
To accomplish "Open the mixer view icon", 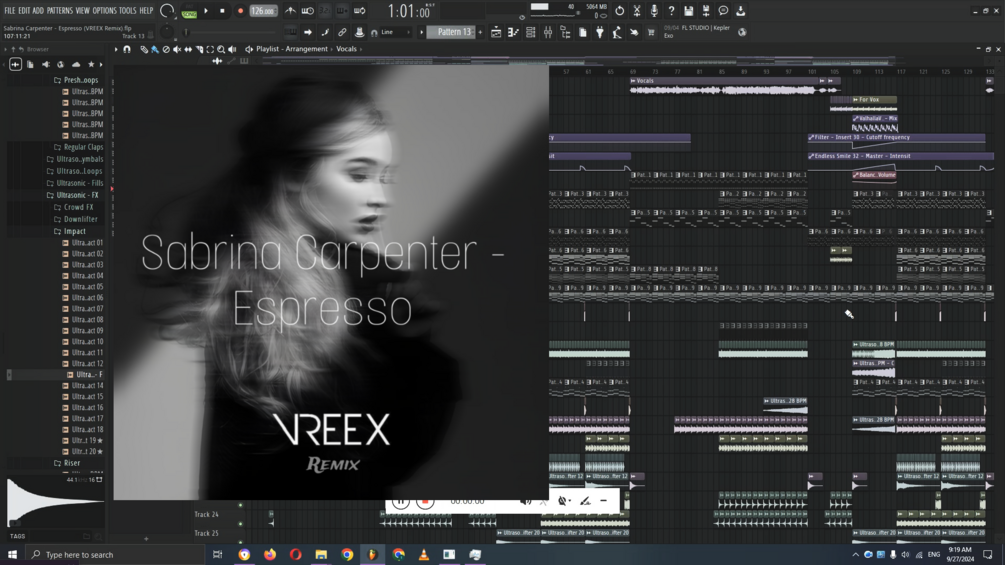I will [x=548, y=32].
